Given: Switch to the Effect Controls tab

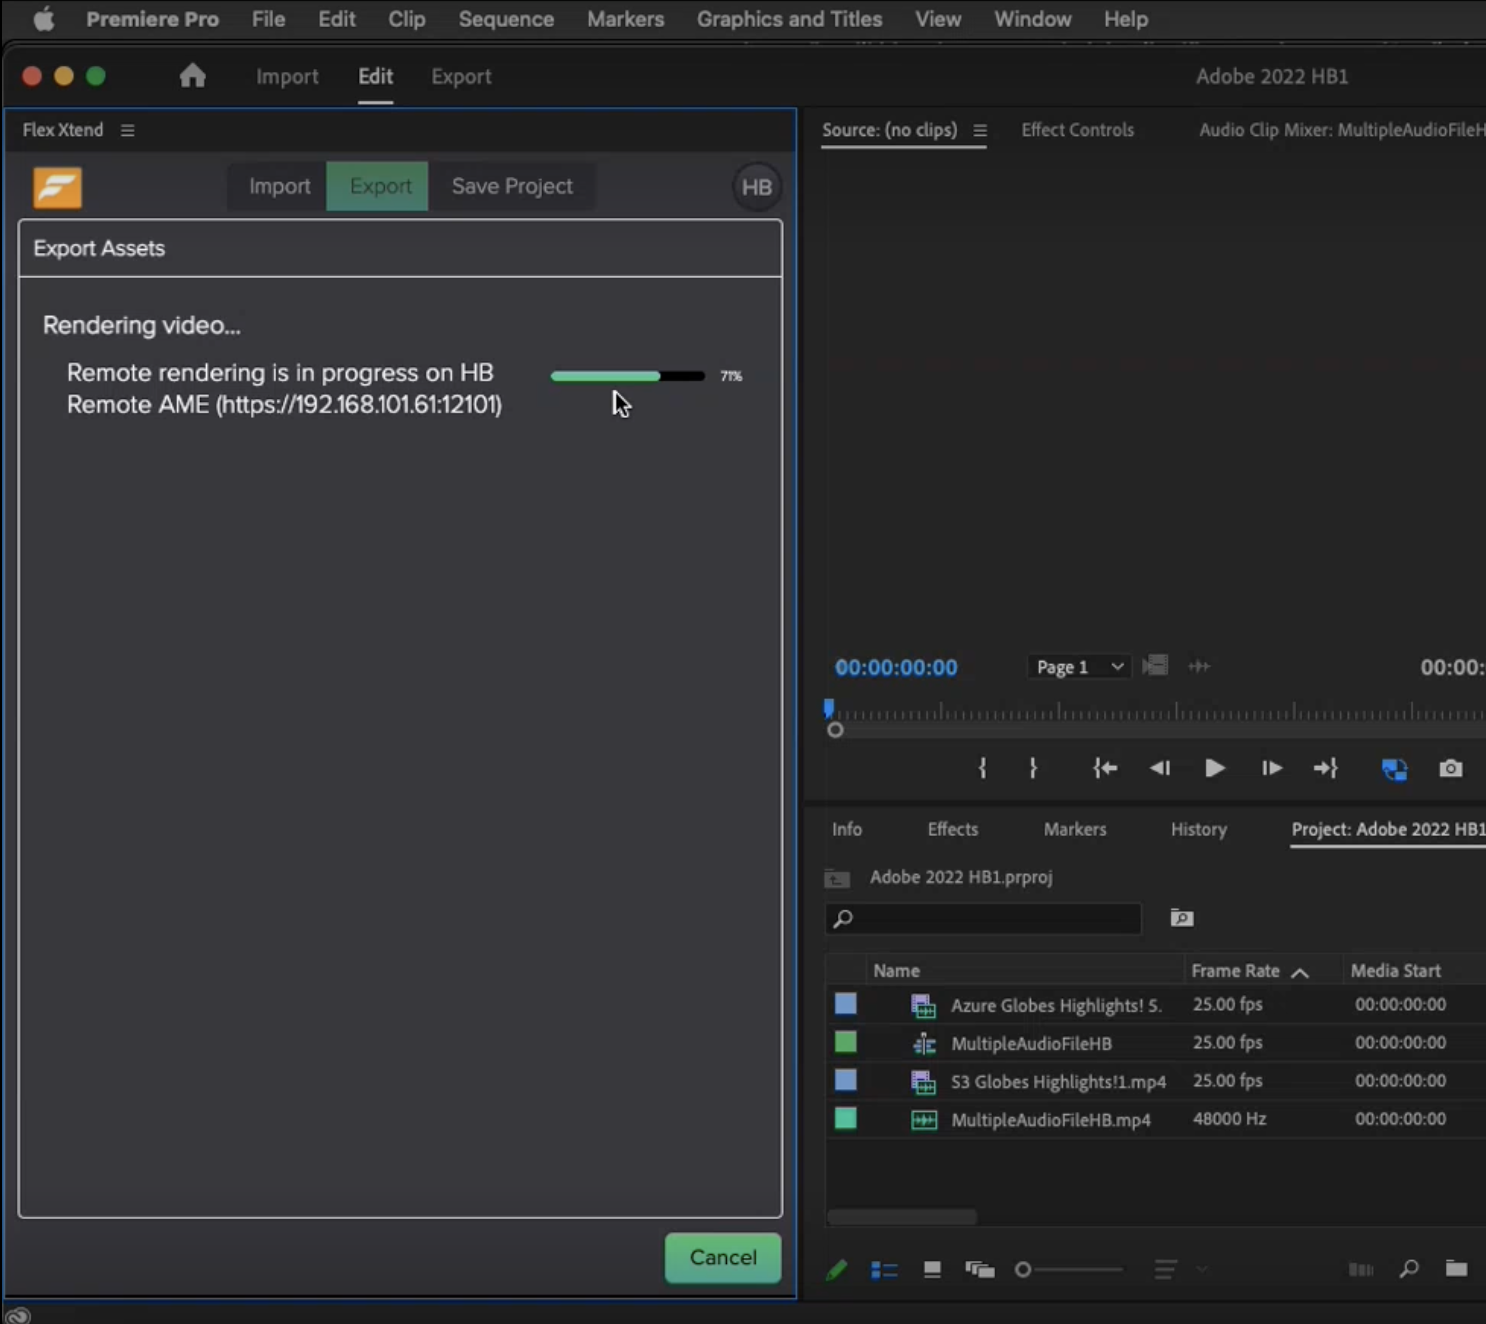Looking at the screenshot, I should tap(1077, 130).
